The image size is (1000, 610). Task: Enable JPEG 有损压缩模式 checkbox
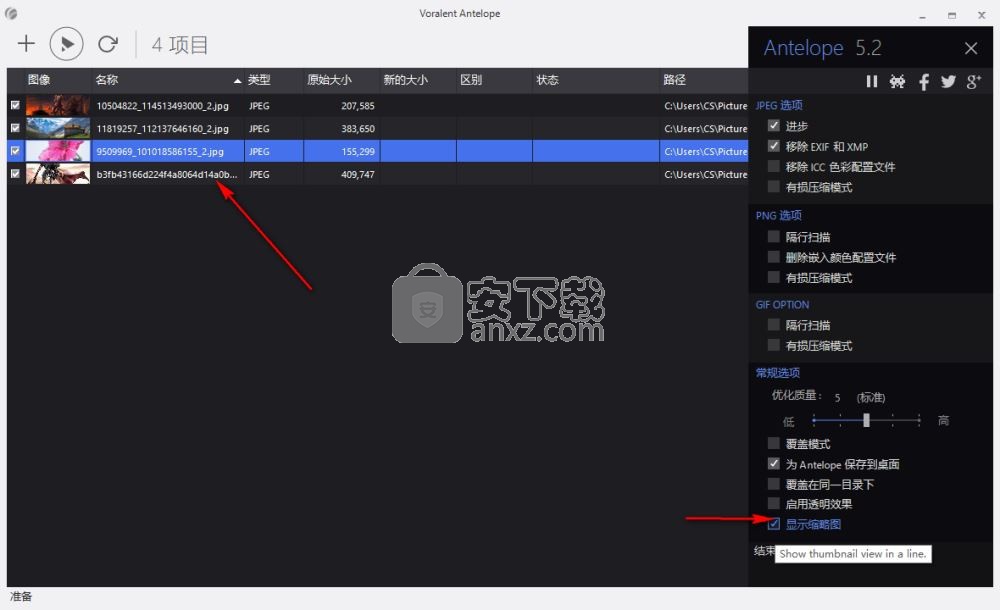(774, 187)
